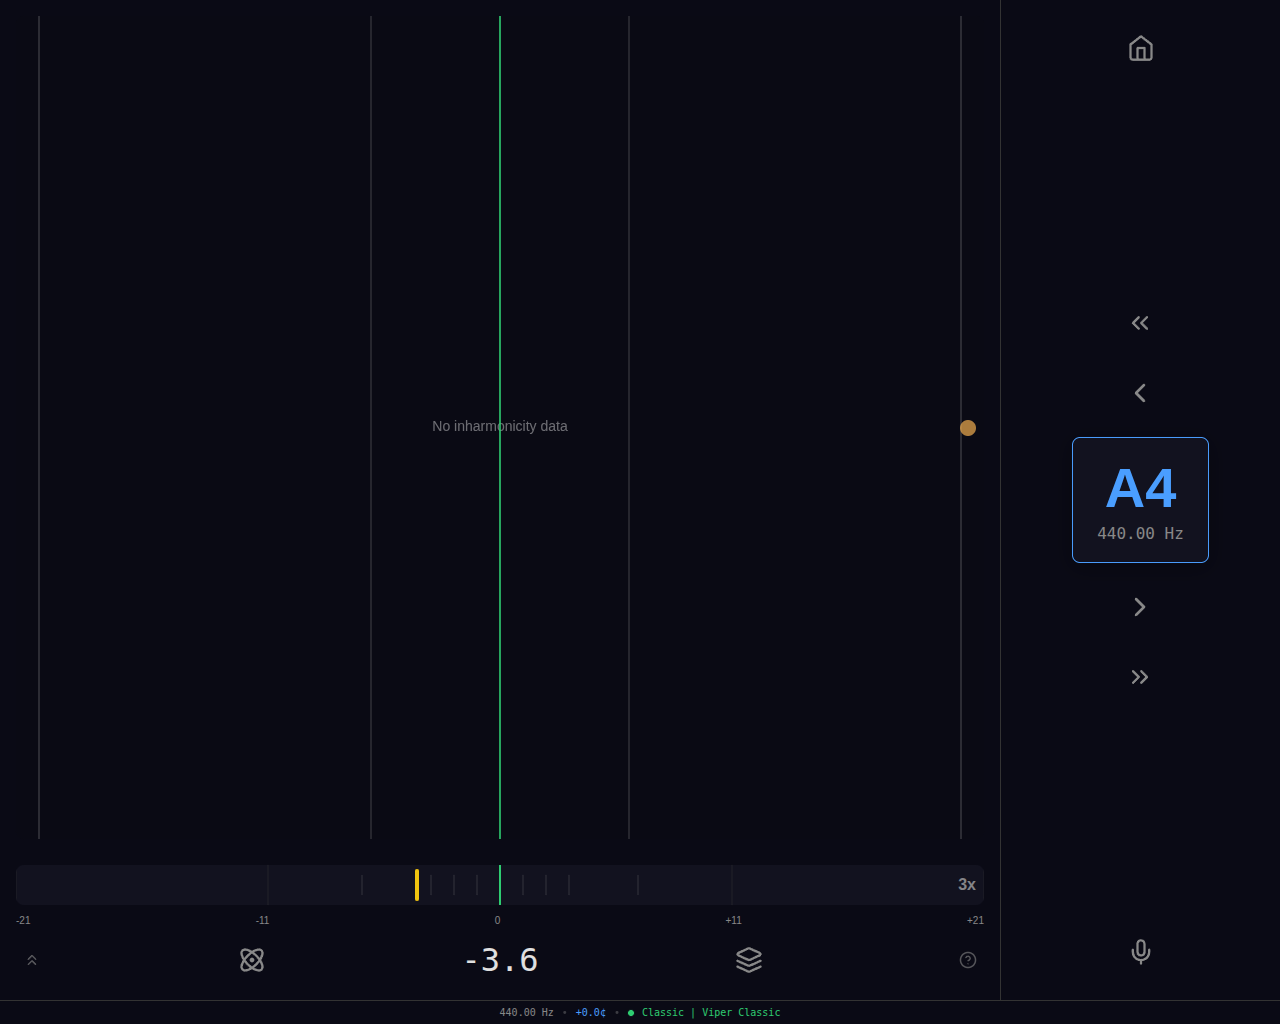Jump back an octave with the double-left chevron

tap(1140, 322)
